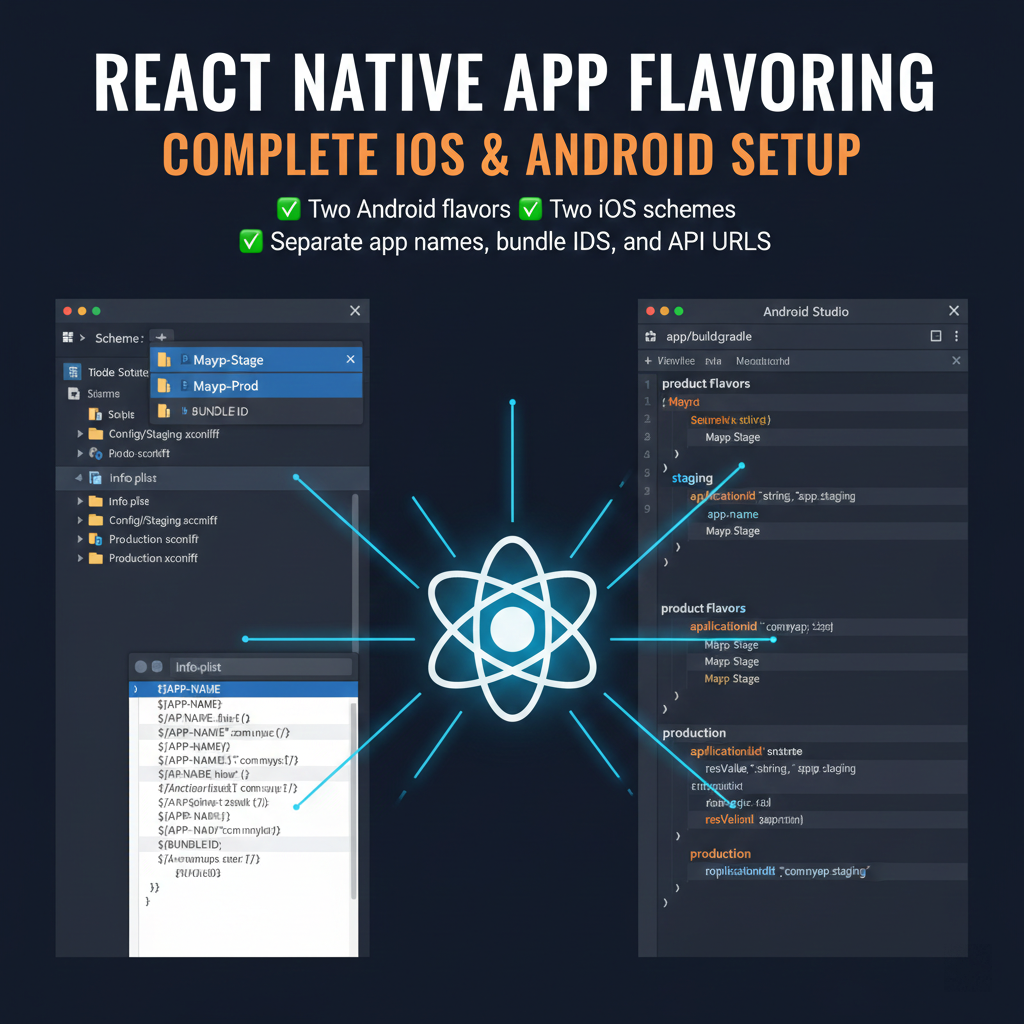1024x1024 pixels.
Task: Select the $(BUNDLEID; row in Info-plist
Action: point(244,844)
